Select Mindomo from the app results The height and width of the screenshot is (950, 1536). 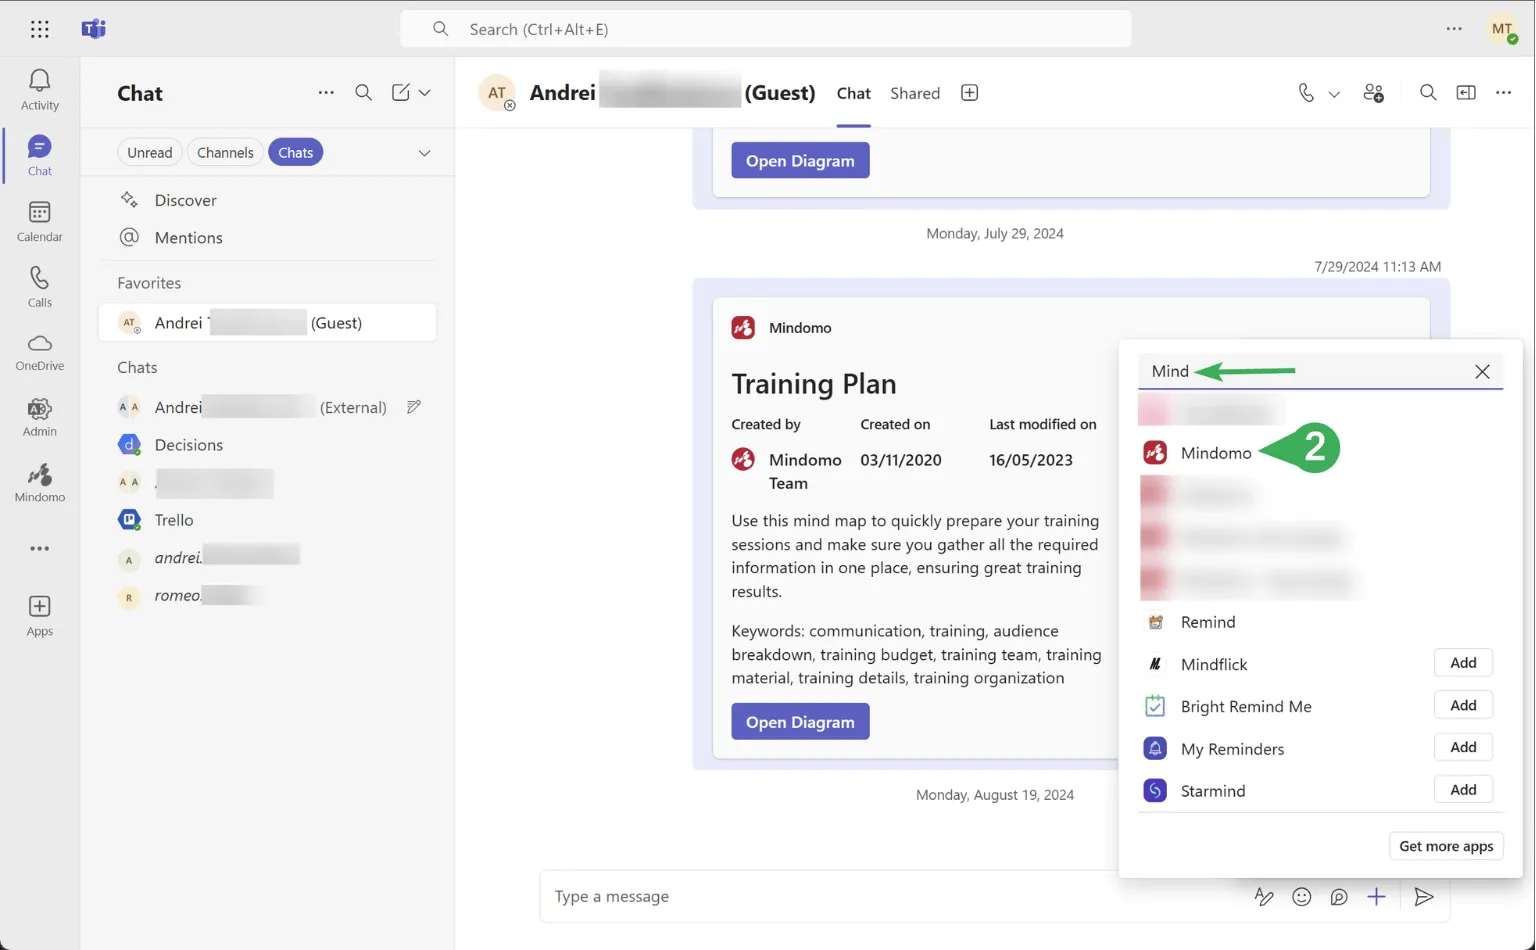click(1215, 453)
